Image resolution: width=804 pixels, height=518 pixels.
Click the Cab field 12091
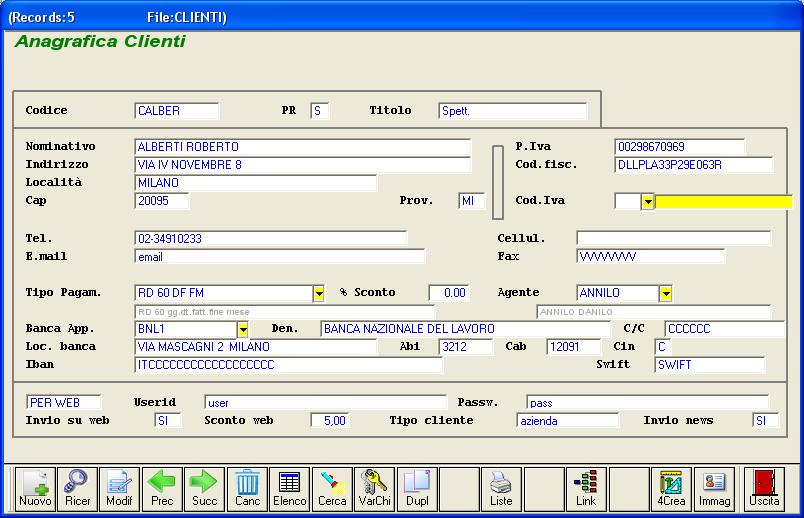(574, 347)
